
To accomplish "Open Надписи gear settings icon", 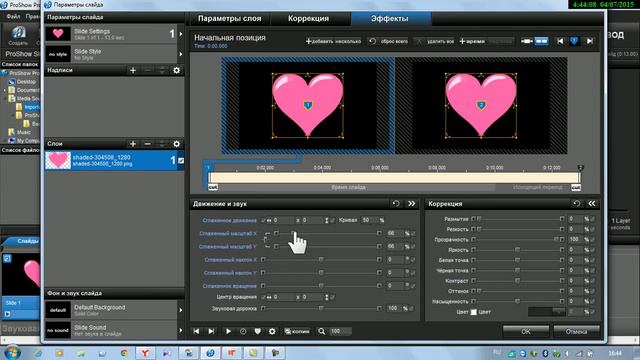I will tap(176, 71).
